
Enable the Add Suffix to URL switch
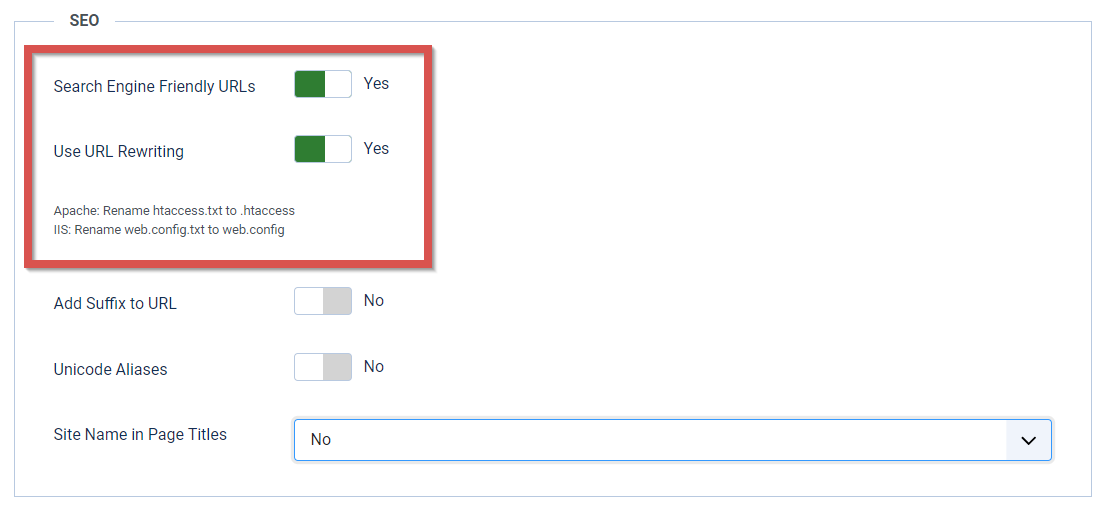[x=323, y=301]
